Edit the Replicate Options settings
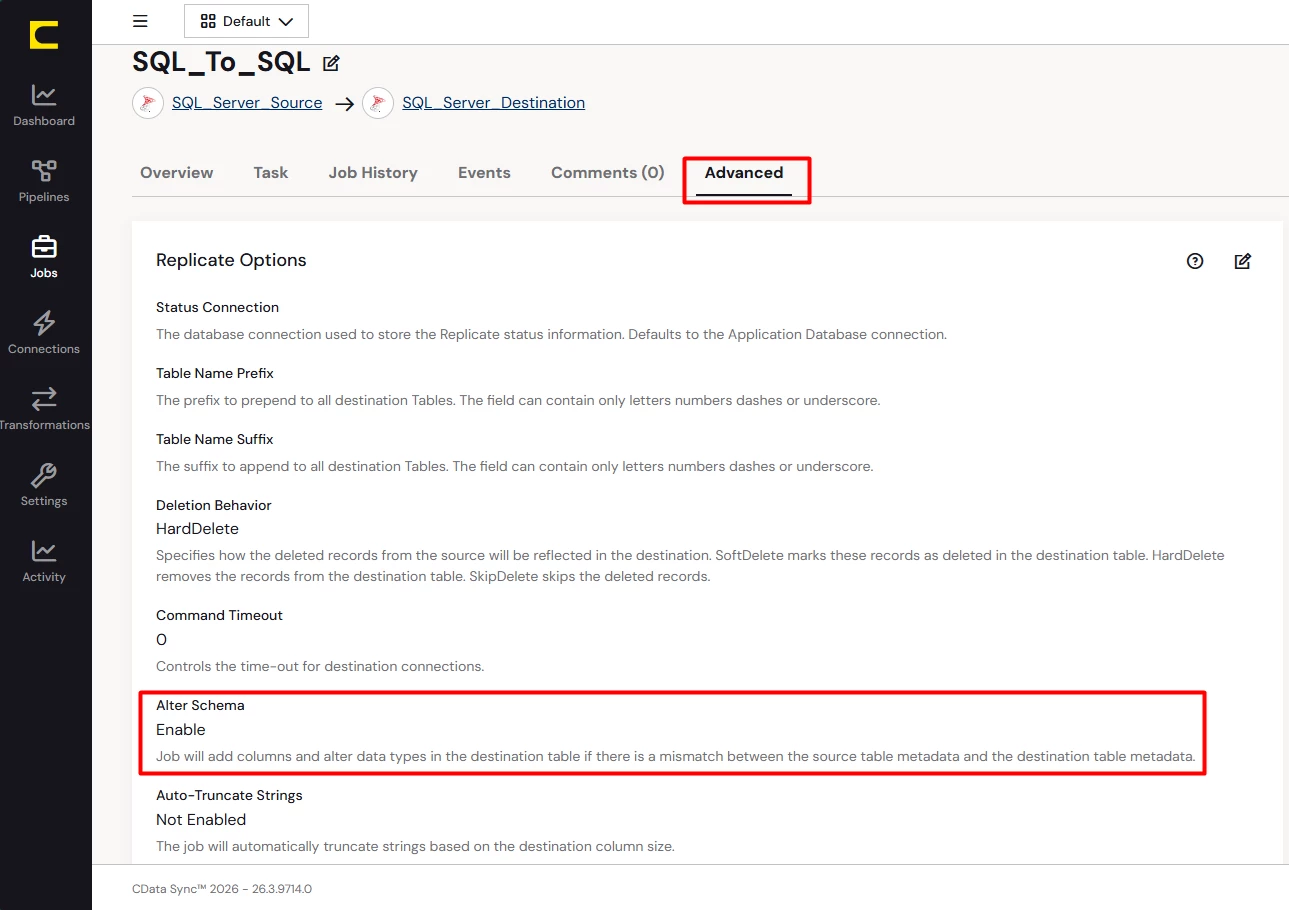 click(1243, 261)
